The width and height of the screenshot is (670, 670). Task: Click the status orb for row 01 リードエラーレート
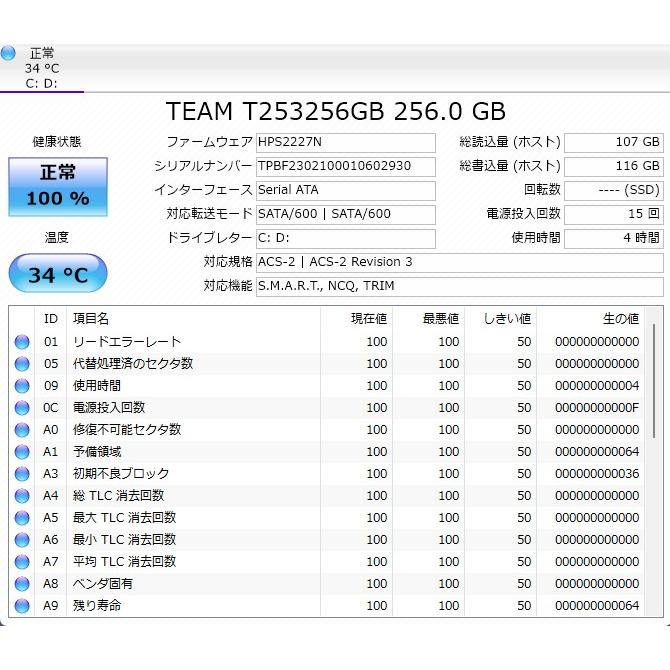pos(22,342)
